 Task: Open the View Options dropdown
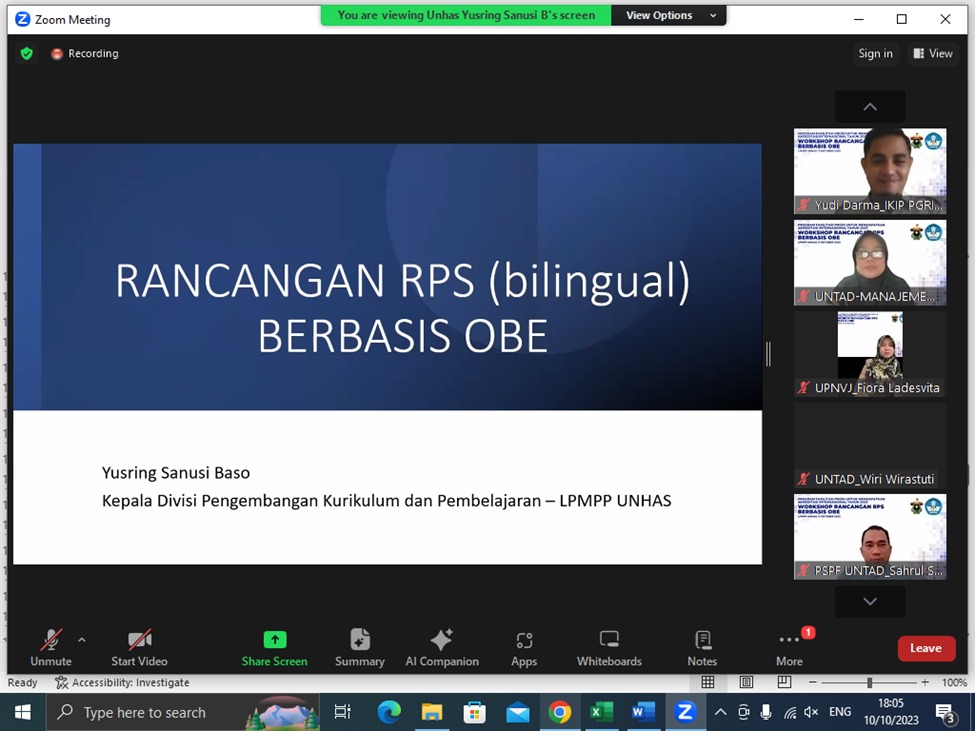tap(671, 15)
